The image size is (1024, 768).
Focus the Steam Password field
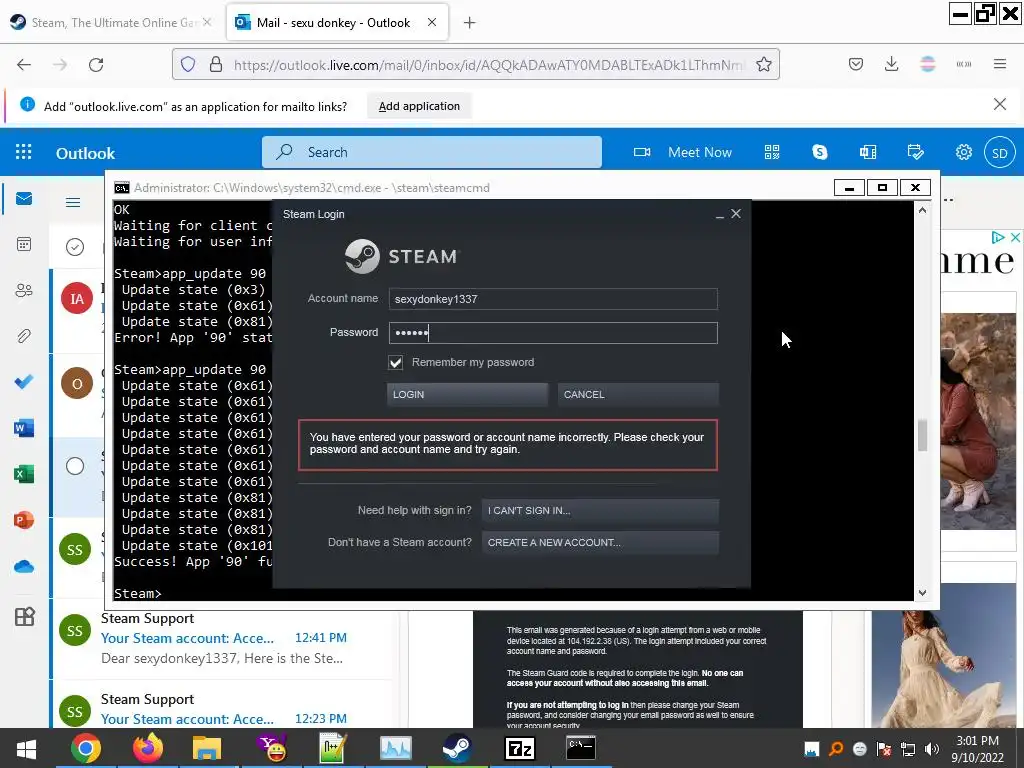point(552,333)
